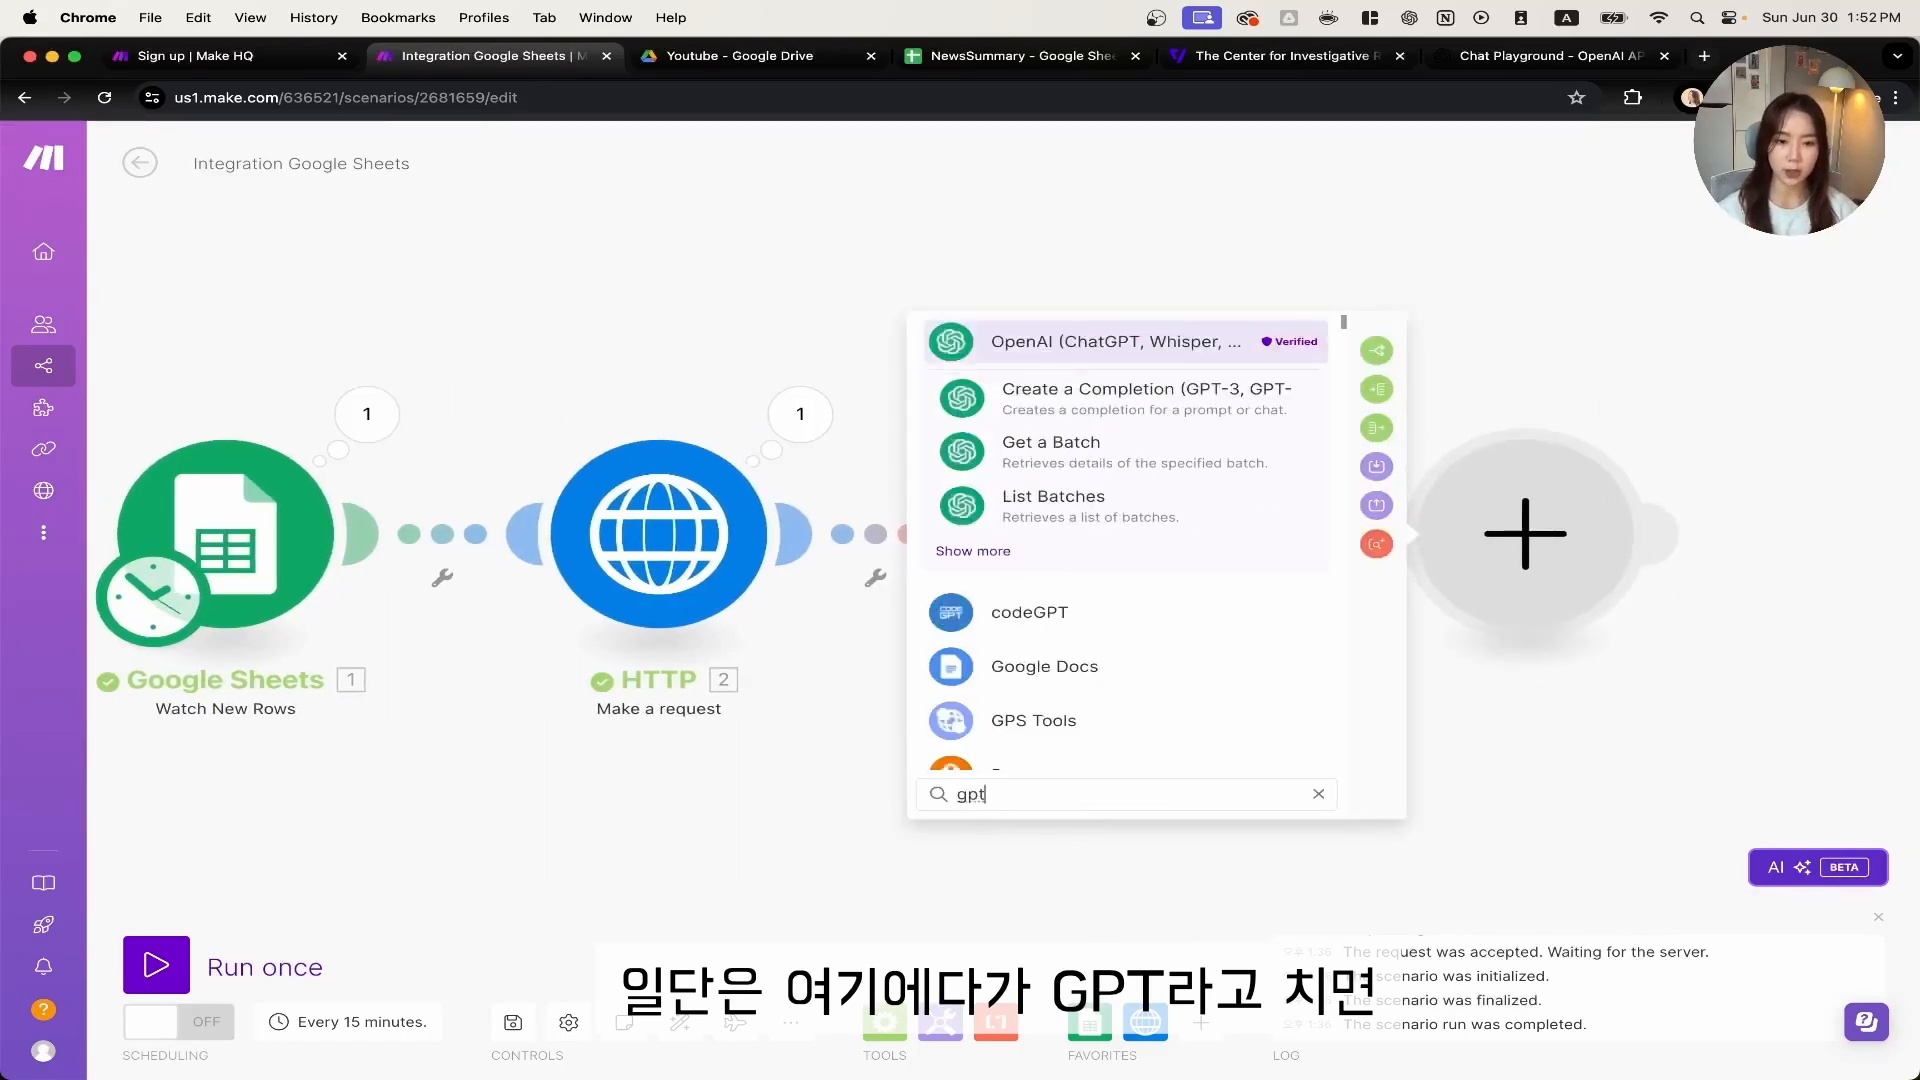Select the Integration Google Sheets scenario title
1920x1080 pixels.
coord(301,163)
